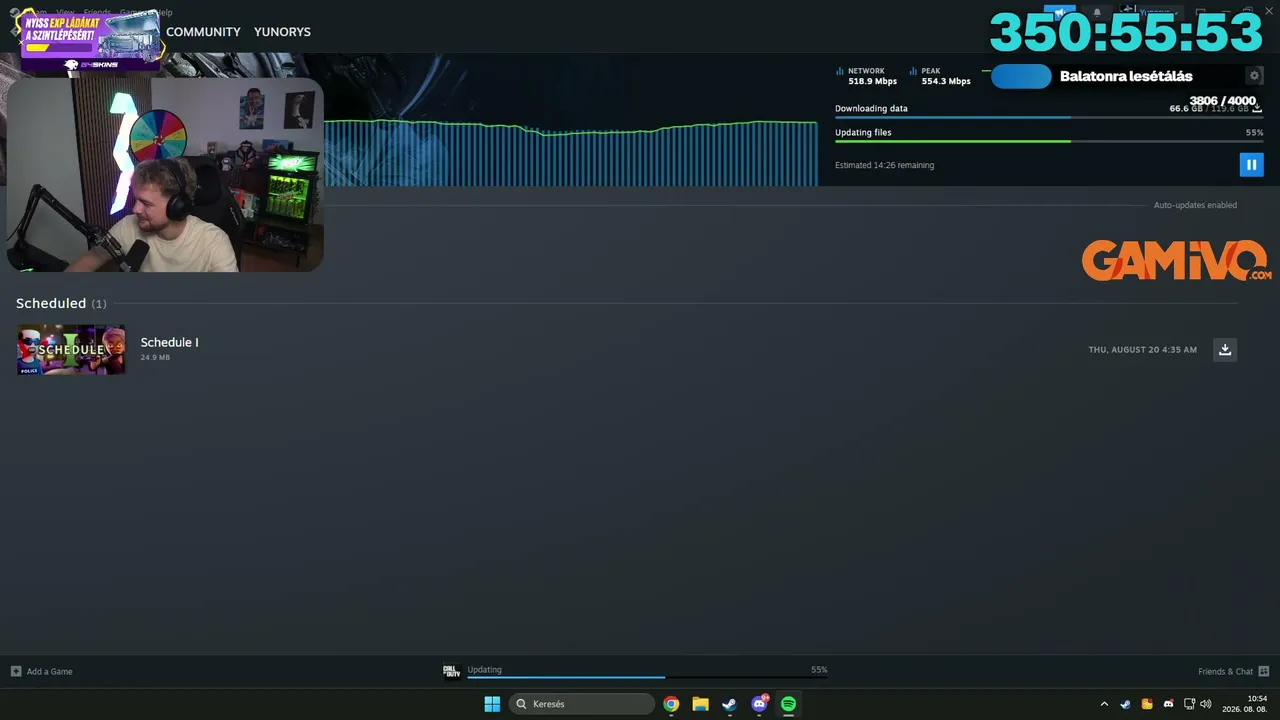Click the Downloading data progress bar
Viewport: 1280px width, 720px height.
point(1049,117)
